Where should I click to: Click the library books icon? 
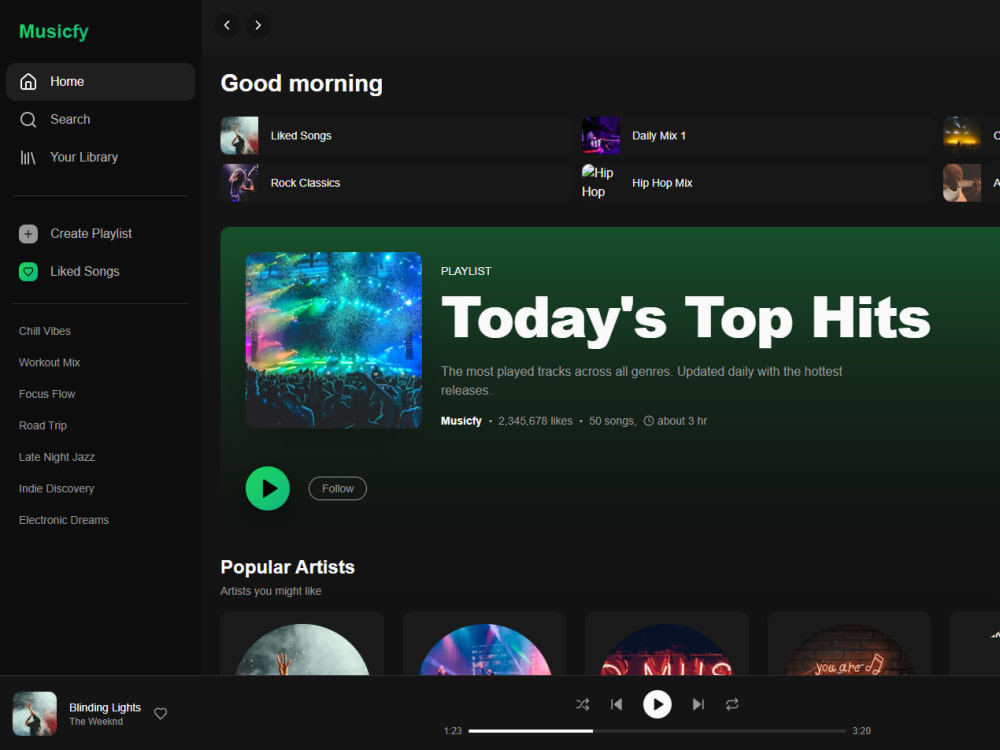tap(28, 157)
